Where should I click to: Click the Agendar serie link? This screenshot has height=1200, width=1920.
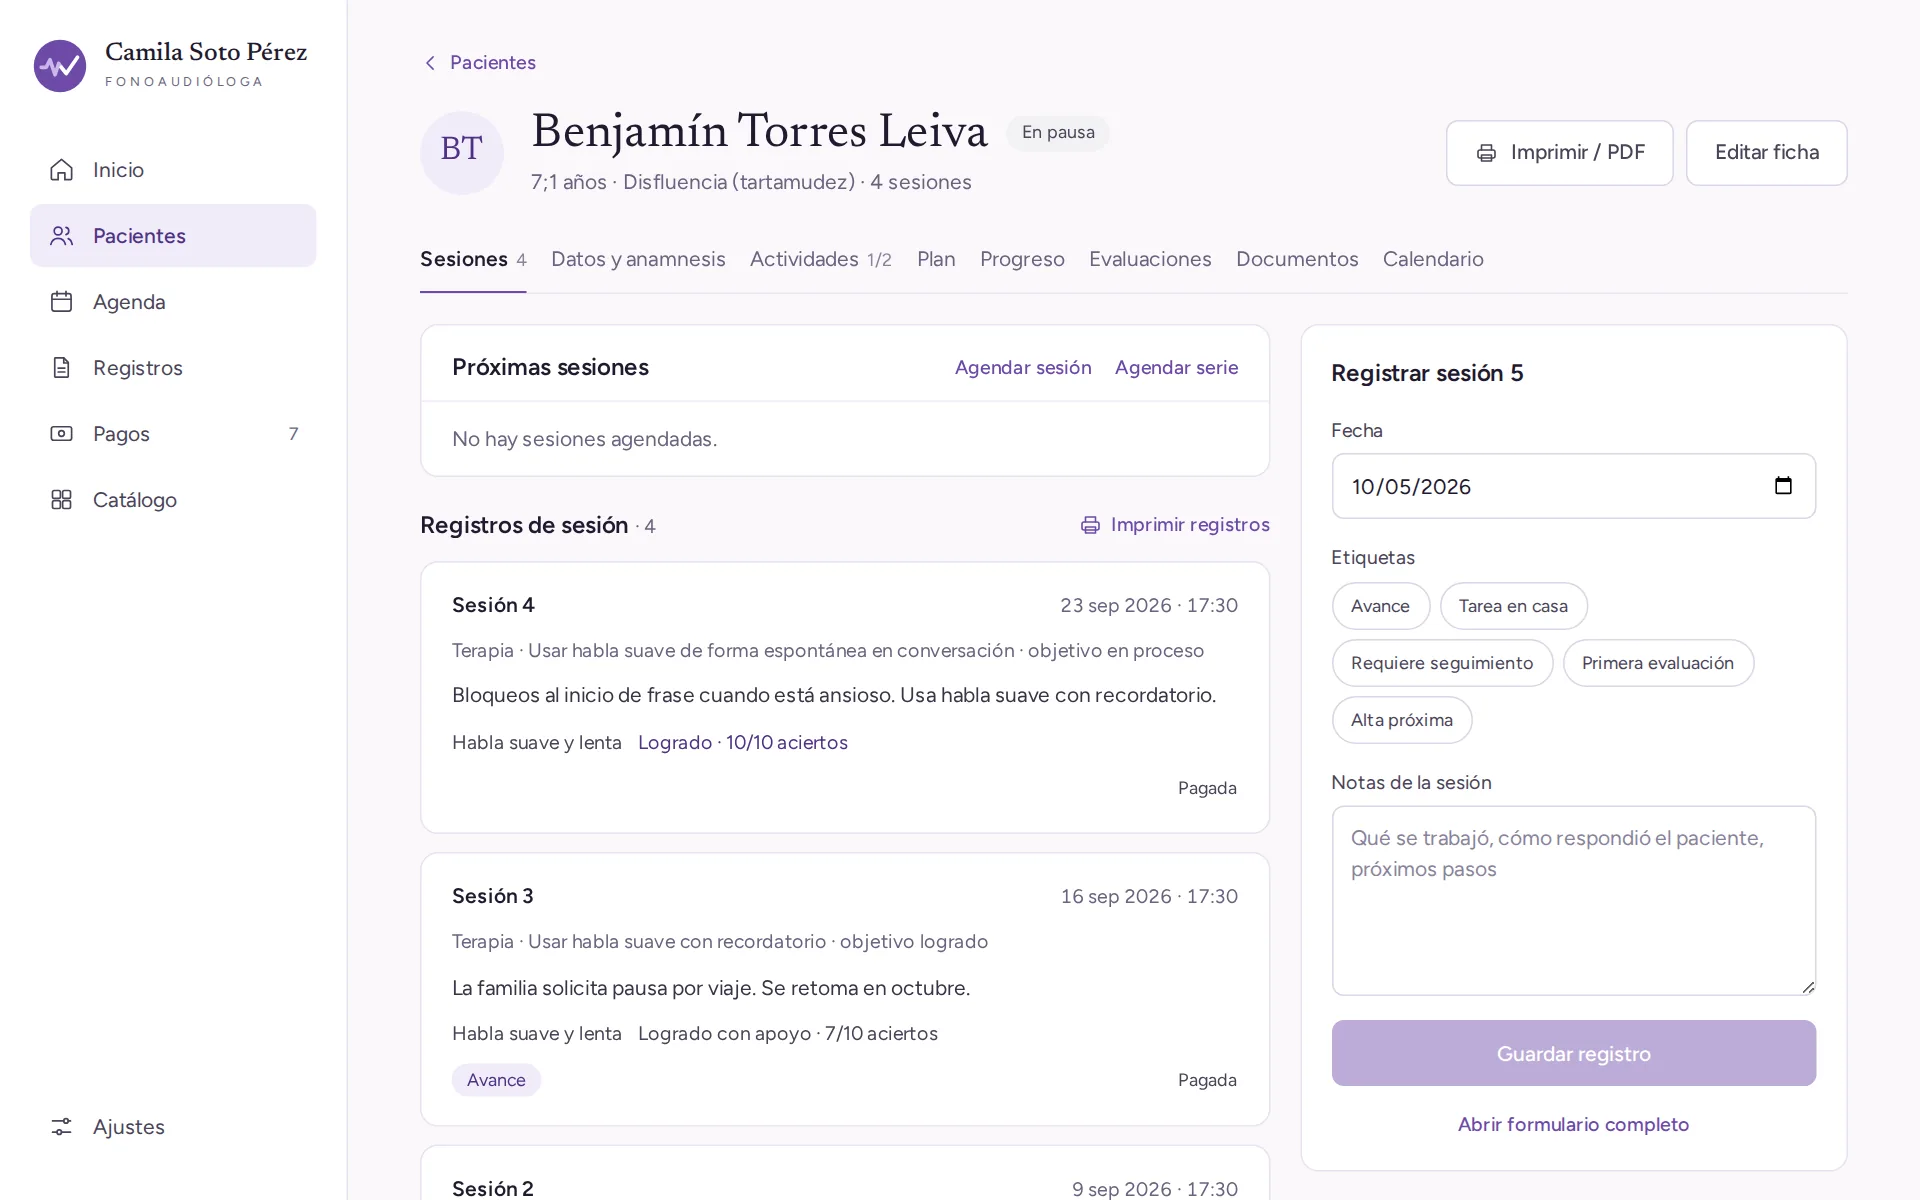1176,367
